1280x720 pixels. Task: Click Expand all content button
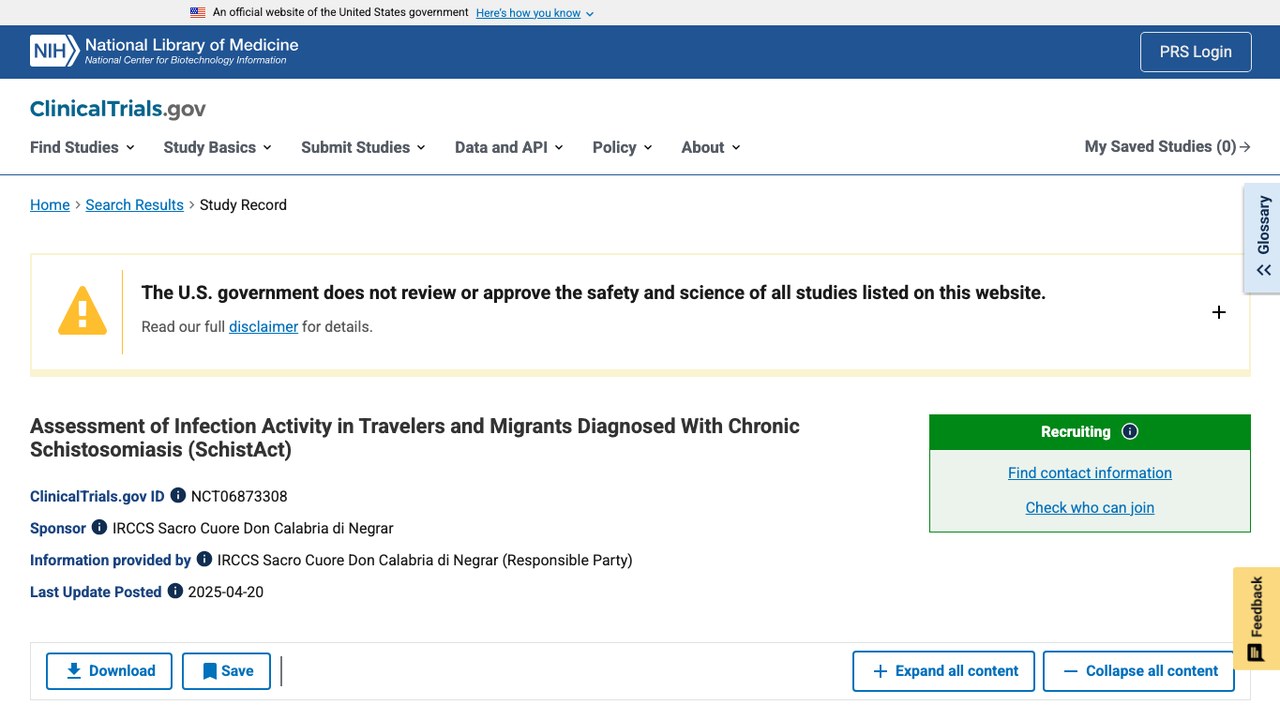tap(944, 671)
